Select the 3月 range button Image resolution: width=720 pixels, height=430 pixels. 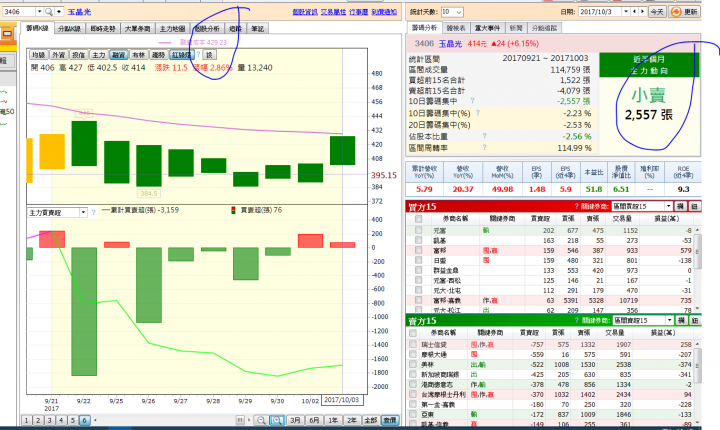(295, 420)
